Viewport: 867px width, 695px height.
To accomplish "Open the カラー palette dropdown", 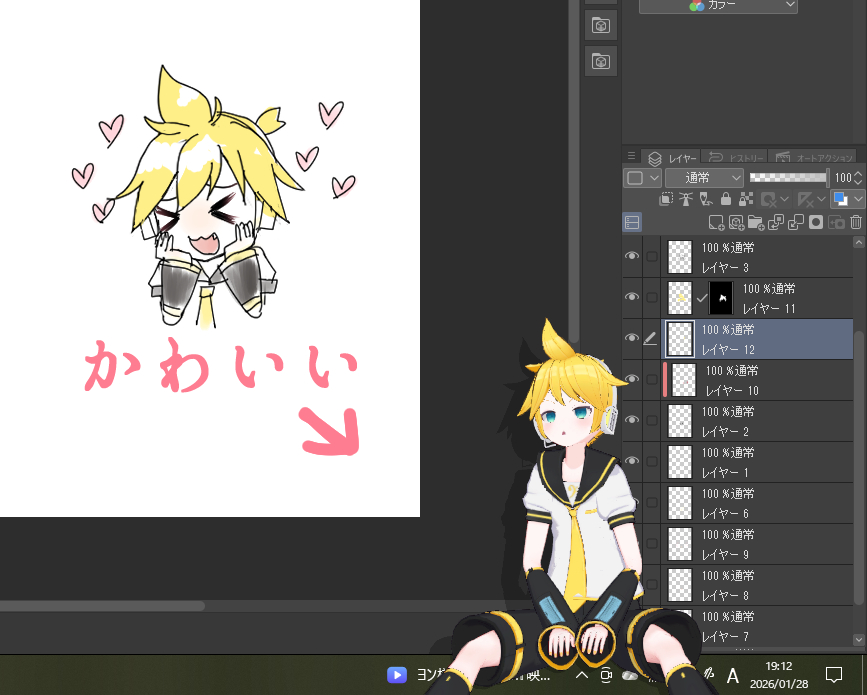I will 718,6.
